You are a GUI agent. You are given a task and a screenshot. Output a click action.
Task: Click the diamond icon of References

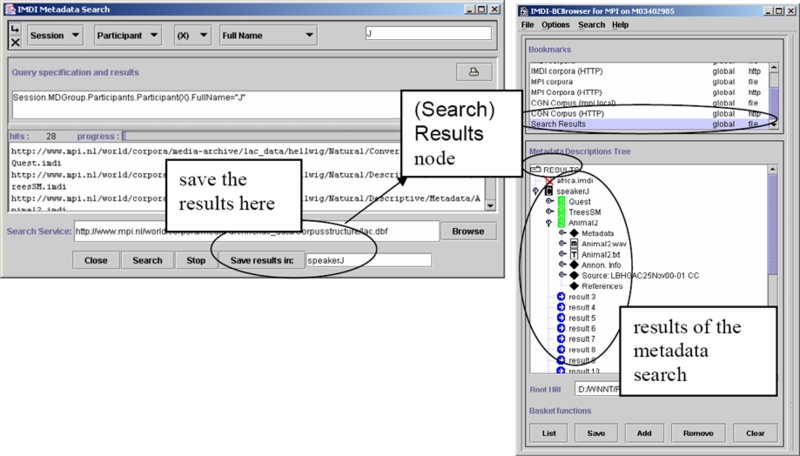point(574,286)
